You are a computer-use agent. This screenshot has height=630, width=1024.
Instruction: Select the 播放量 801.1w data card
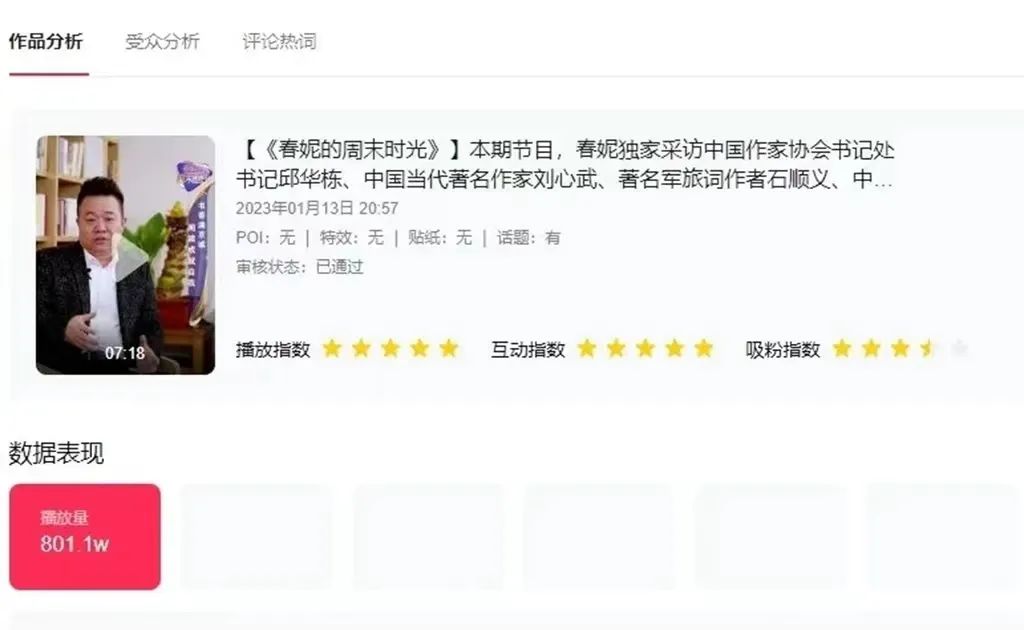[85, 537]
